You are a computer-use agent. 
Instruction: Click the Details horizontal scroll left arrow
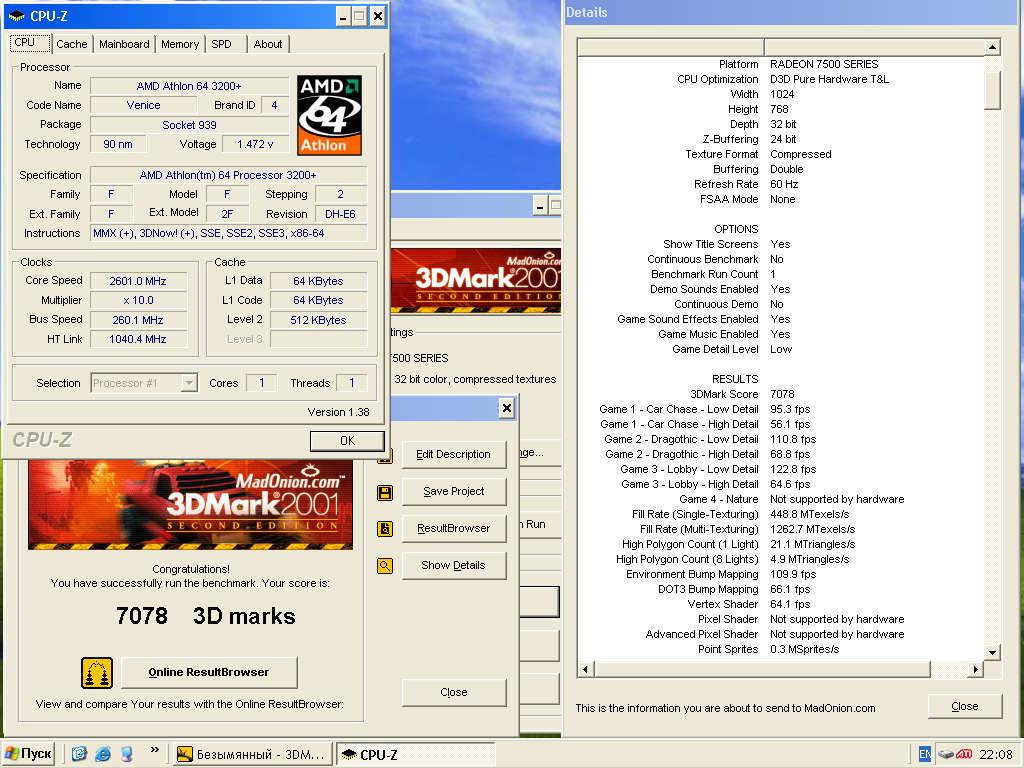[585, 669]
